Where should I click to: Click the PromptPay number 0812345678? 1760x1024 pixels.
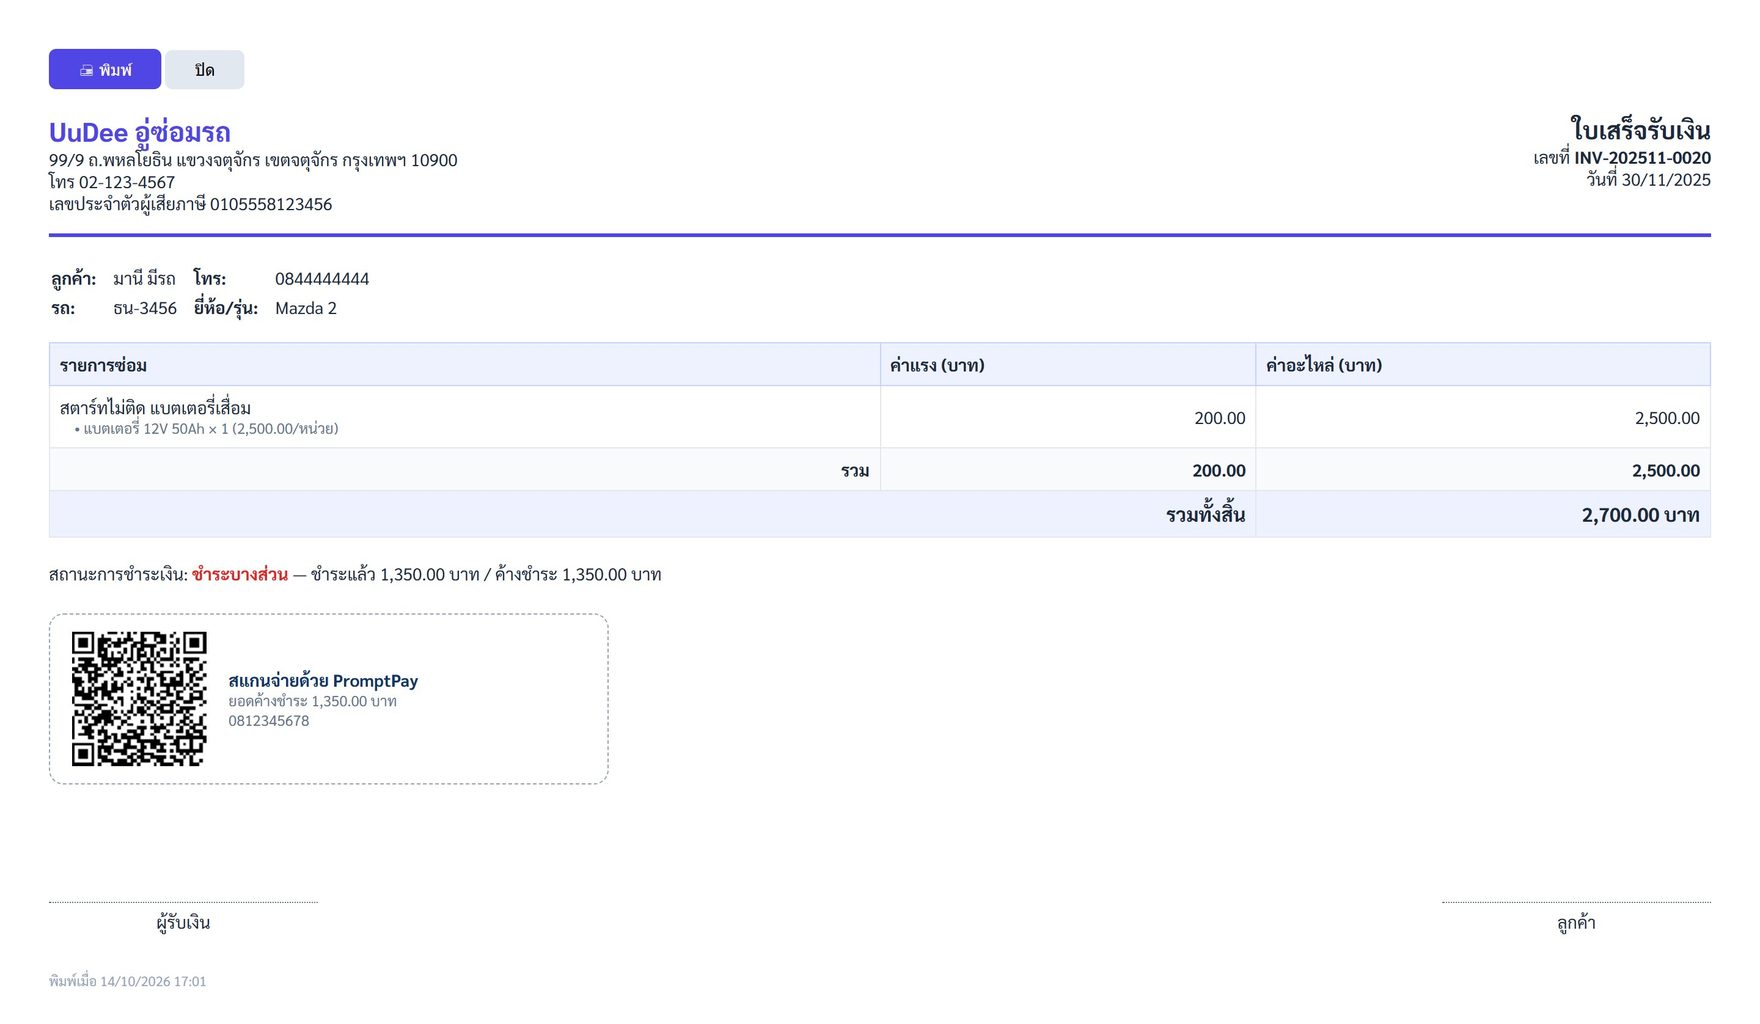coord(269,721)
